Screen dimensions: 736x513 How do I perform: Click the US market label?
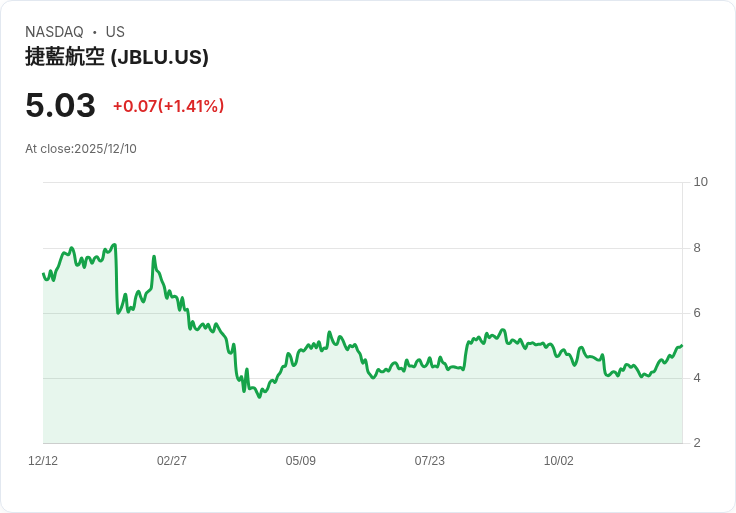pos(115,32)
